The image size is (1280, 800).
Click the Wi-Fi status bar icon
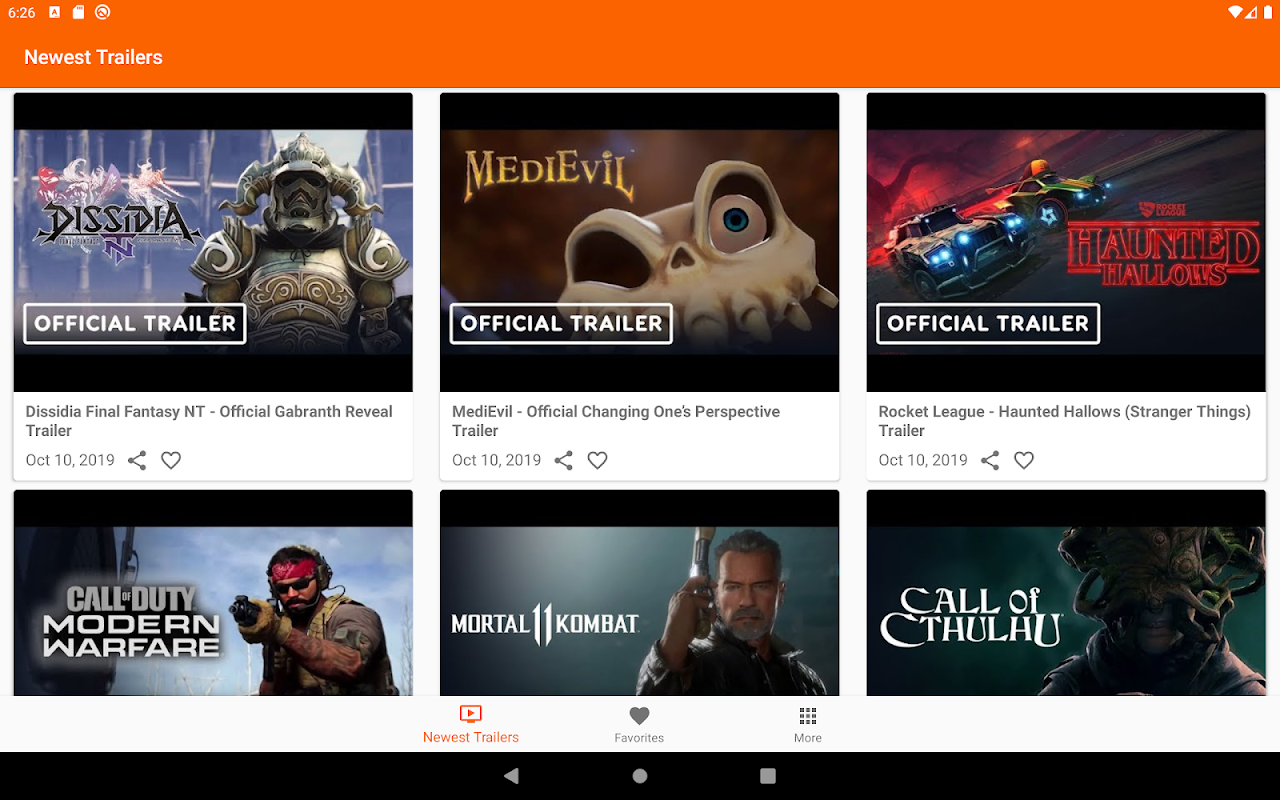(1237, 13)
